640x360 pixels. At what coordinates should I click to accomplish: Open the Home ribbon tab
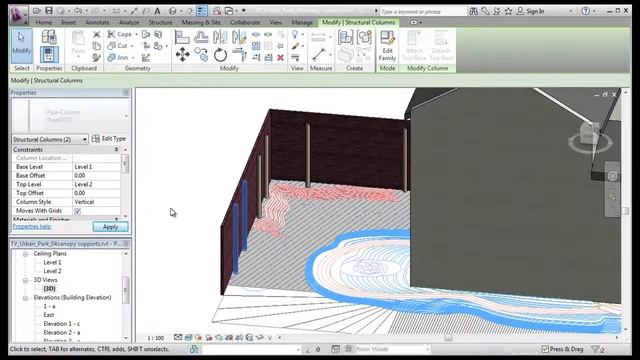[x=43, y=22]
